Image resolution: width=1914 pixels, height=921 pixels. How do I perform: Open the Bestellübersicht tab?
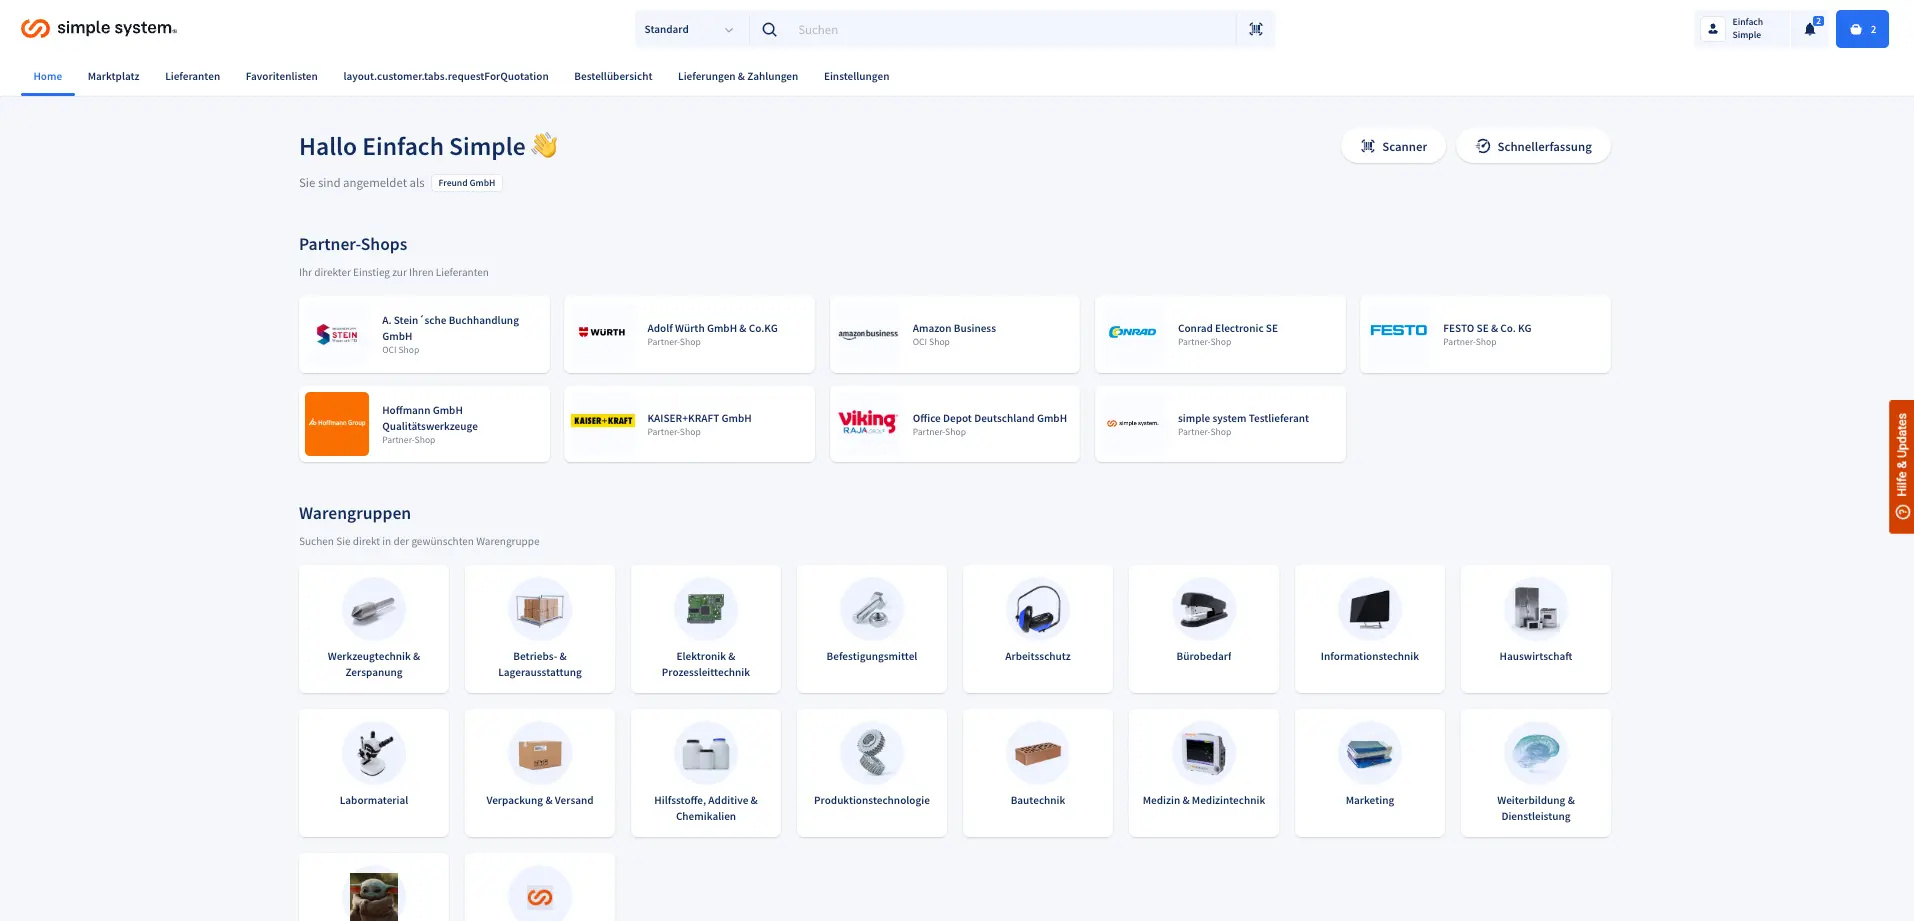[x=613, y=76]
